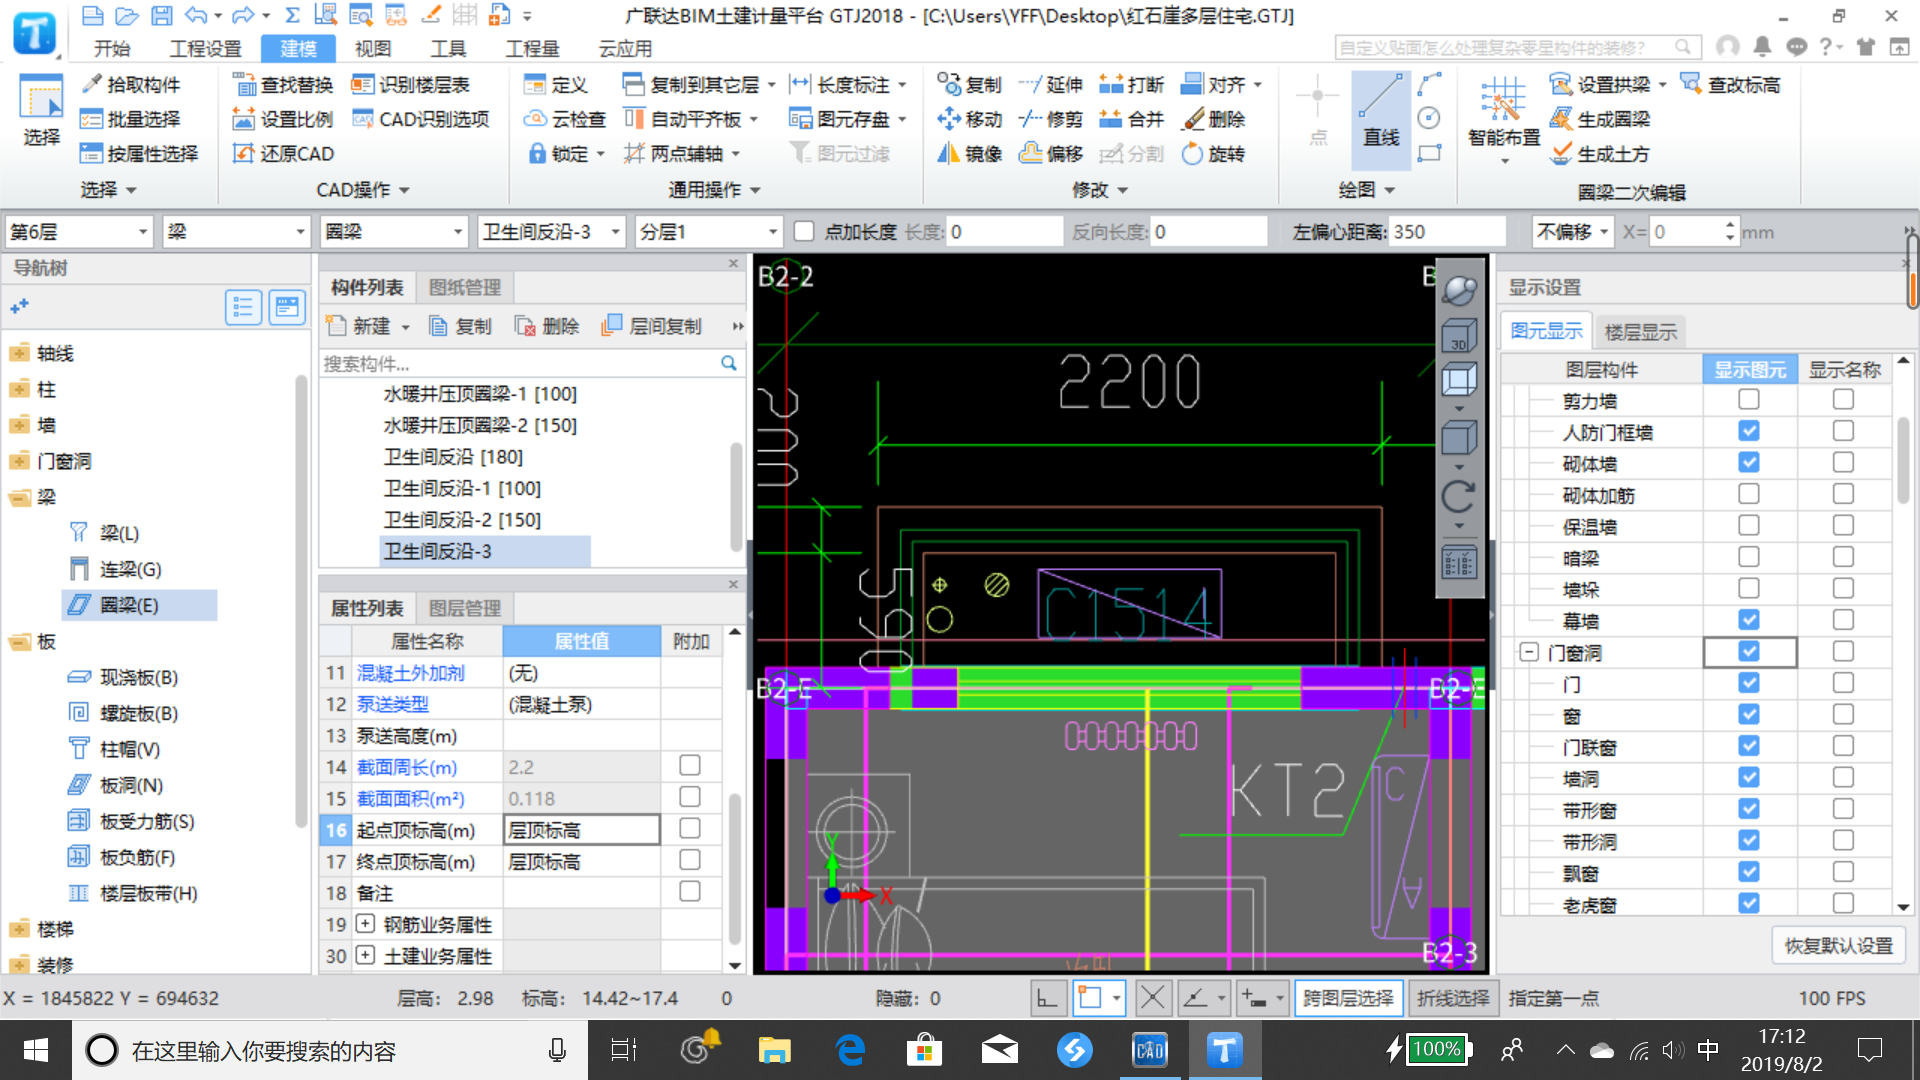The image size is (1920, 1080).
Task: Click 生成圈梁 generate ring beam
Action: 1600,119
